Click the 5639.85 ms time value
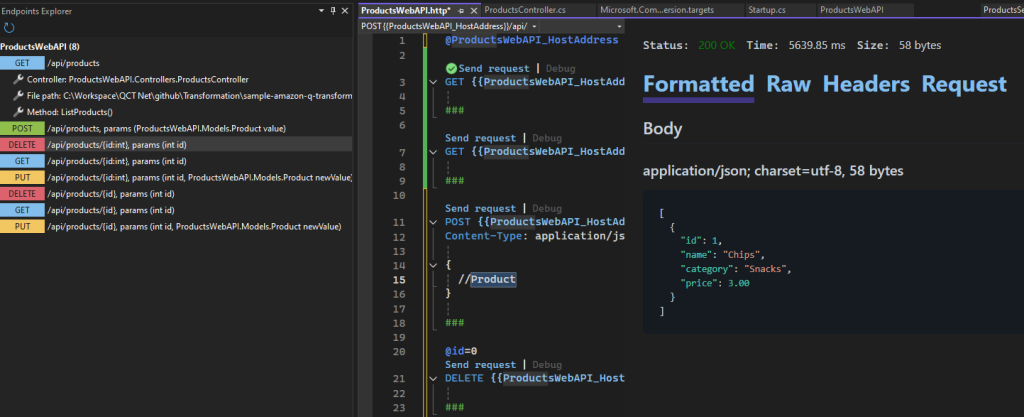 pos(816,46)
